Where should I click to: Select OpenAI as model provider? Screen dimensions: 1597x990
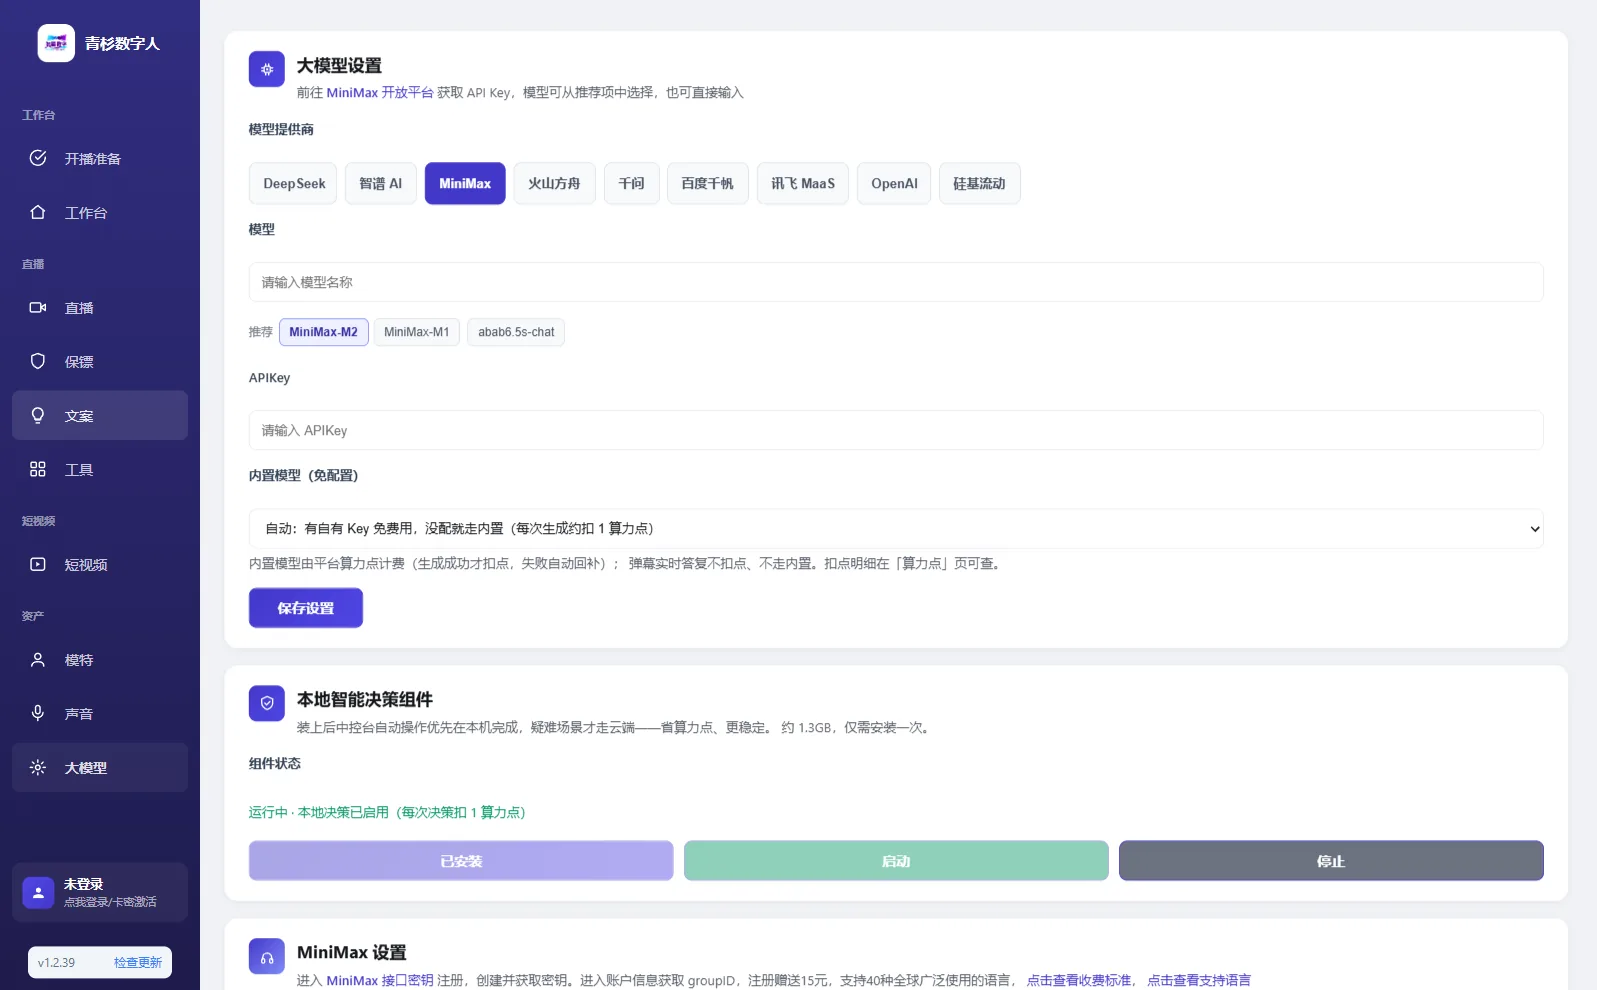pos(894,183)
